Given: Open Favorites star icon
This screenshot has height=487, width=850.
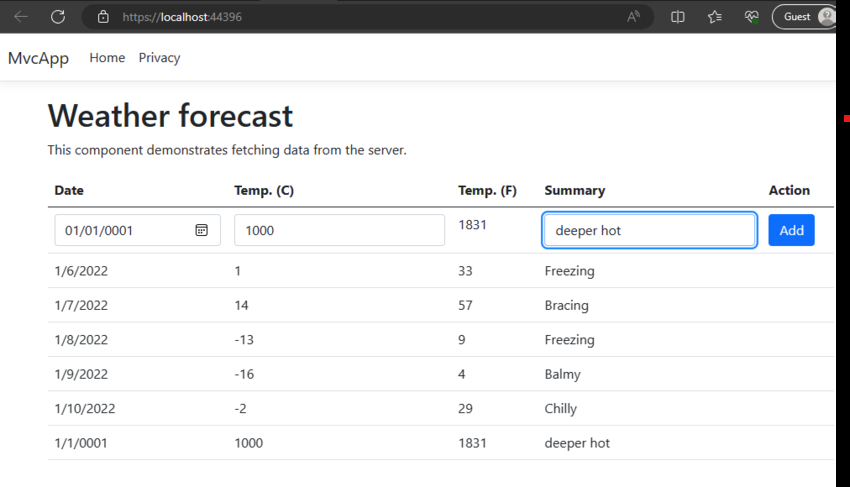Looking at the screenshot, I should [714, 17].
